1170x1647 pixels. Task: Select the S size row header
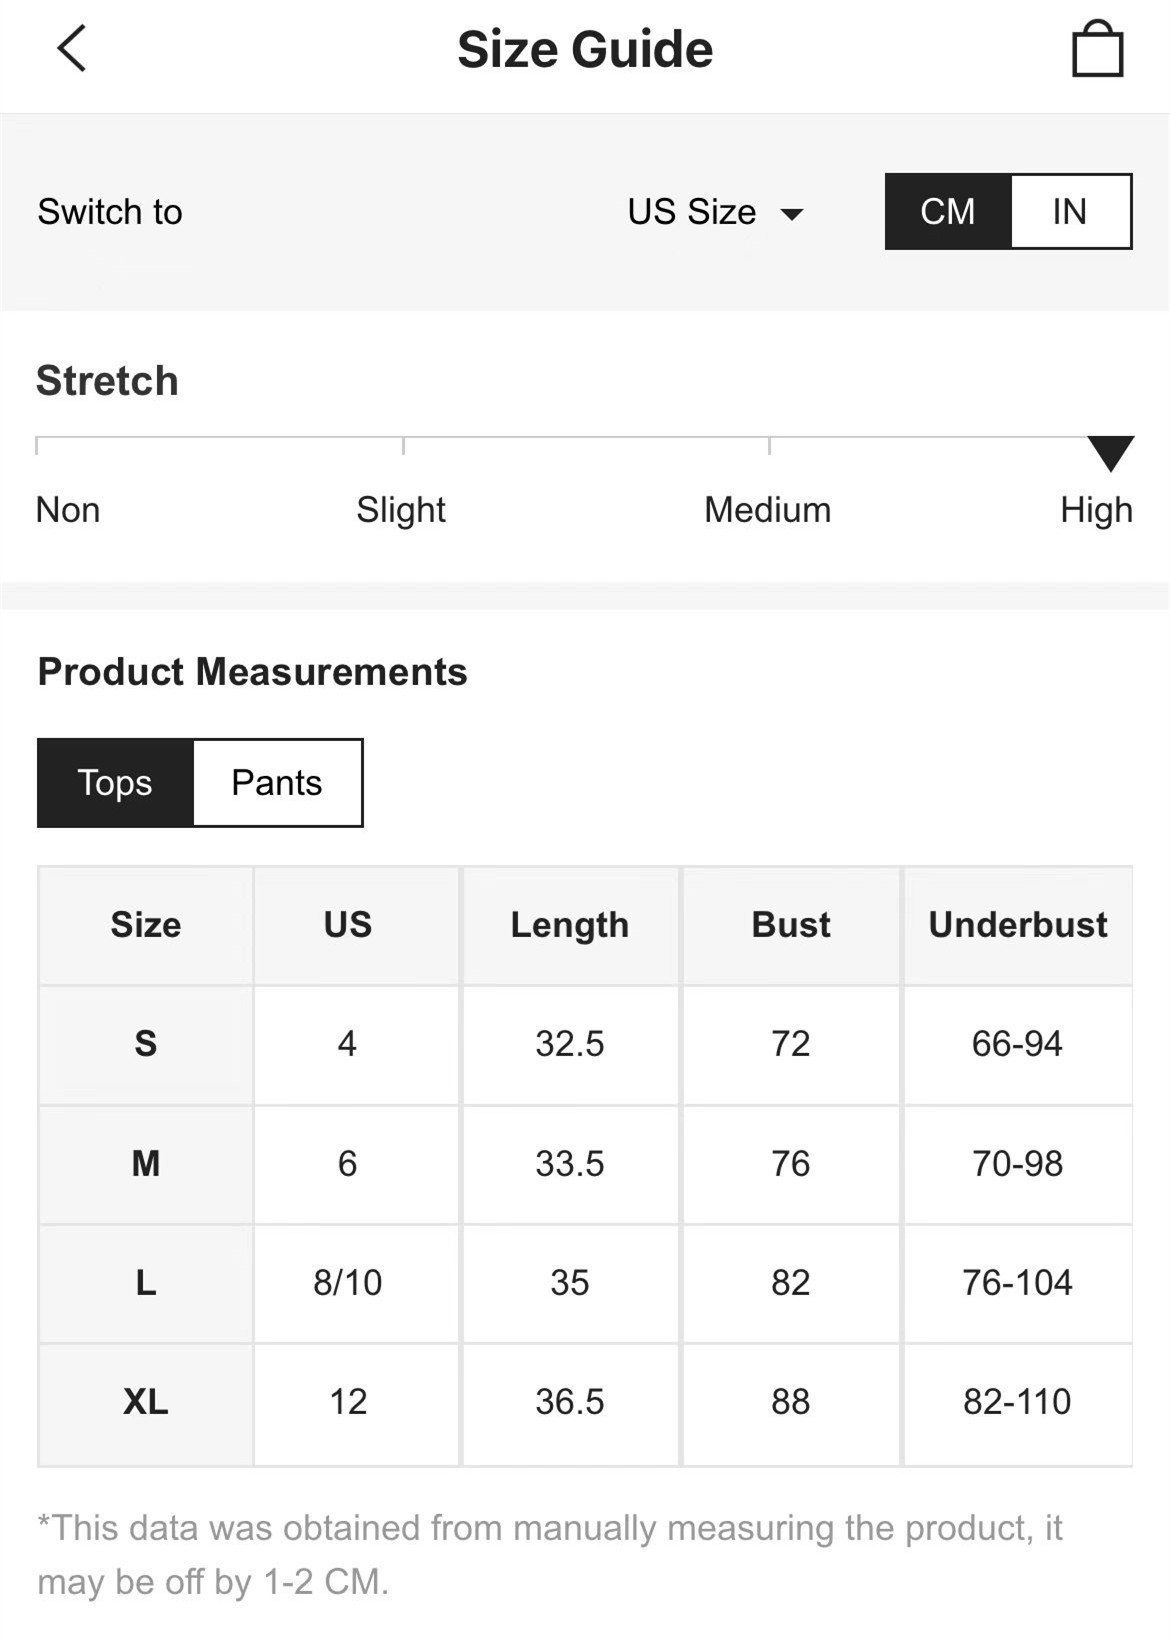146,1044
